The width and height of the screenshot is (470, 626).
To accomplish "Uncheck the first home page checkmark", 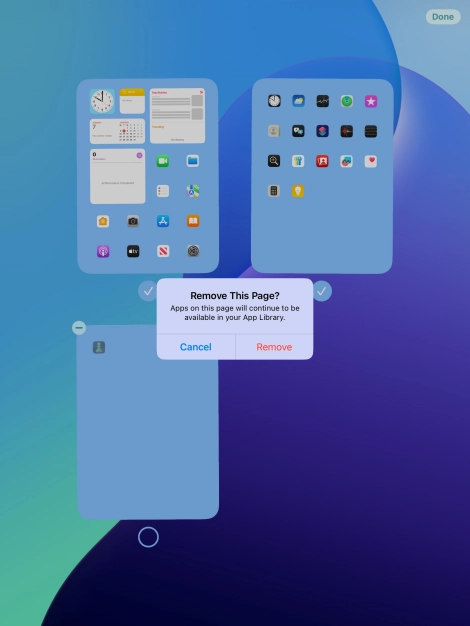I will pos(148,291).
